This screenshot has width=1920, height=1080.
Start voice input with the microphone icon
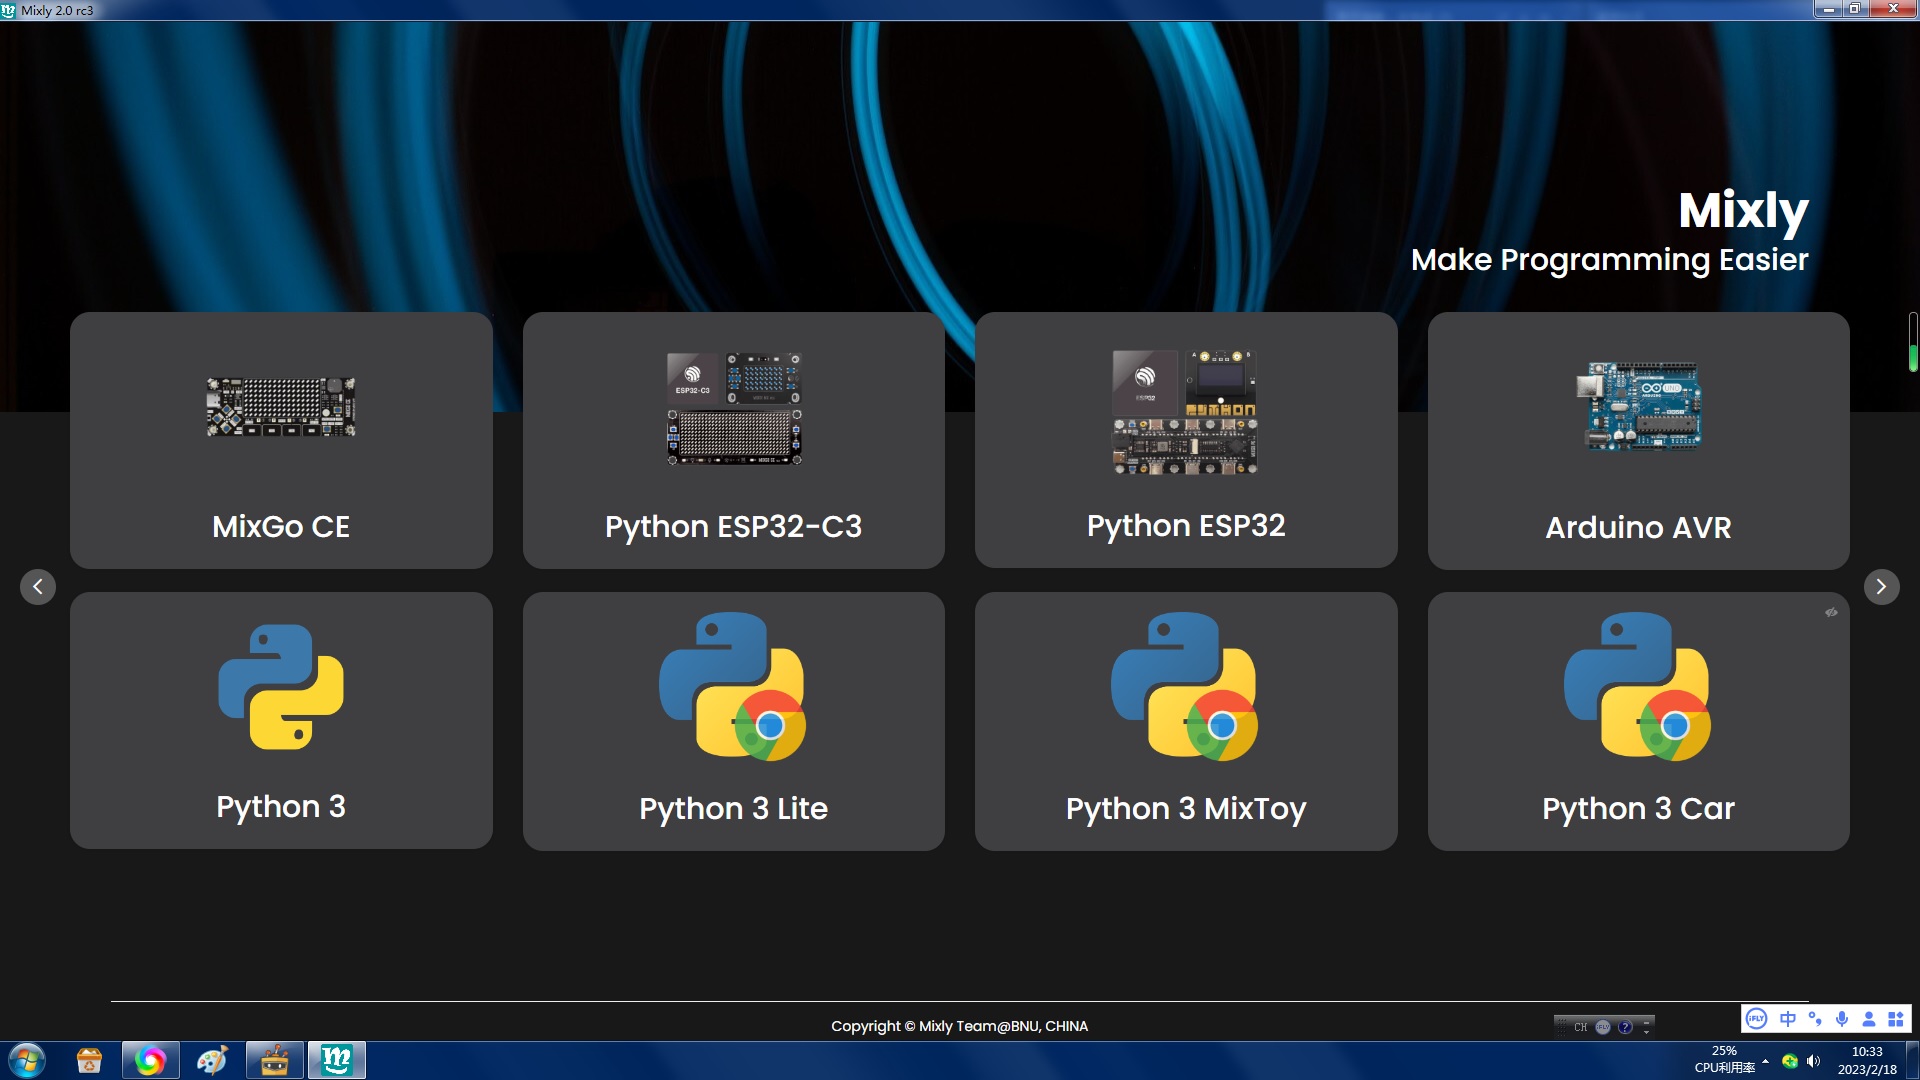click(1842, 1019)
